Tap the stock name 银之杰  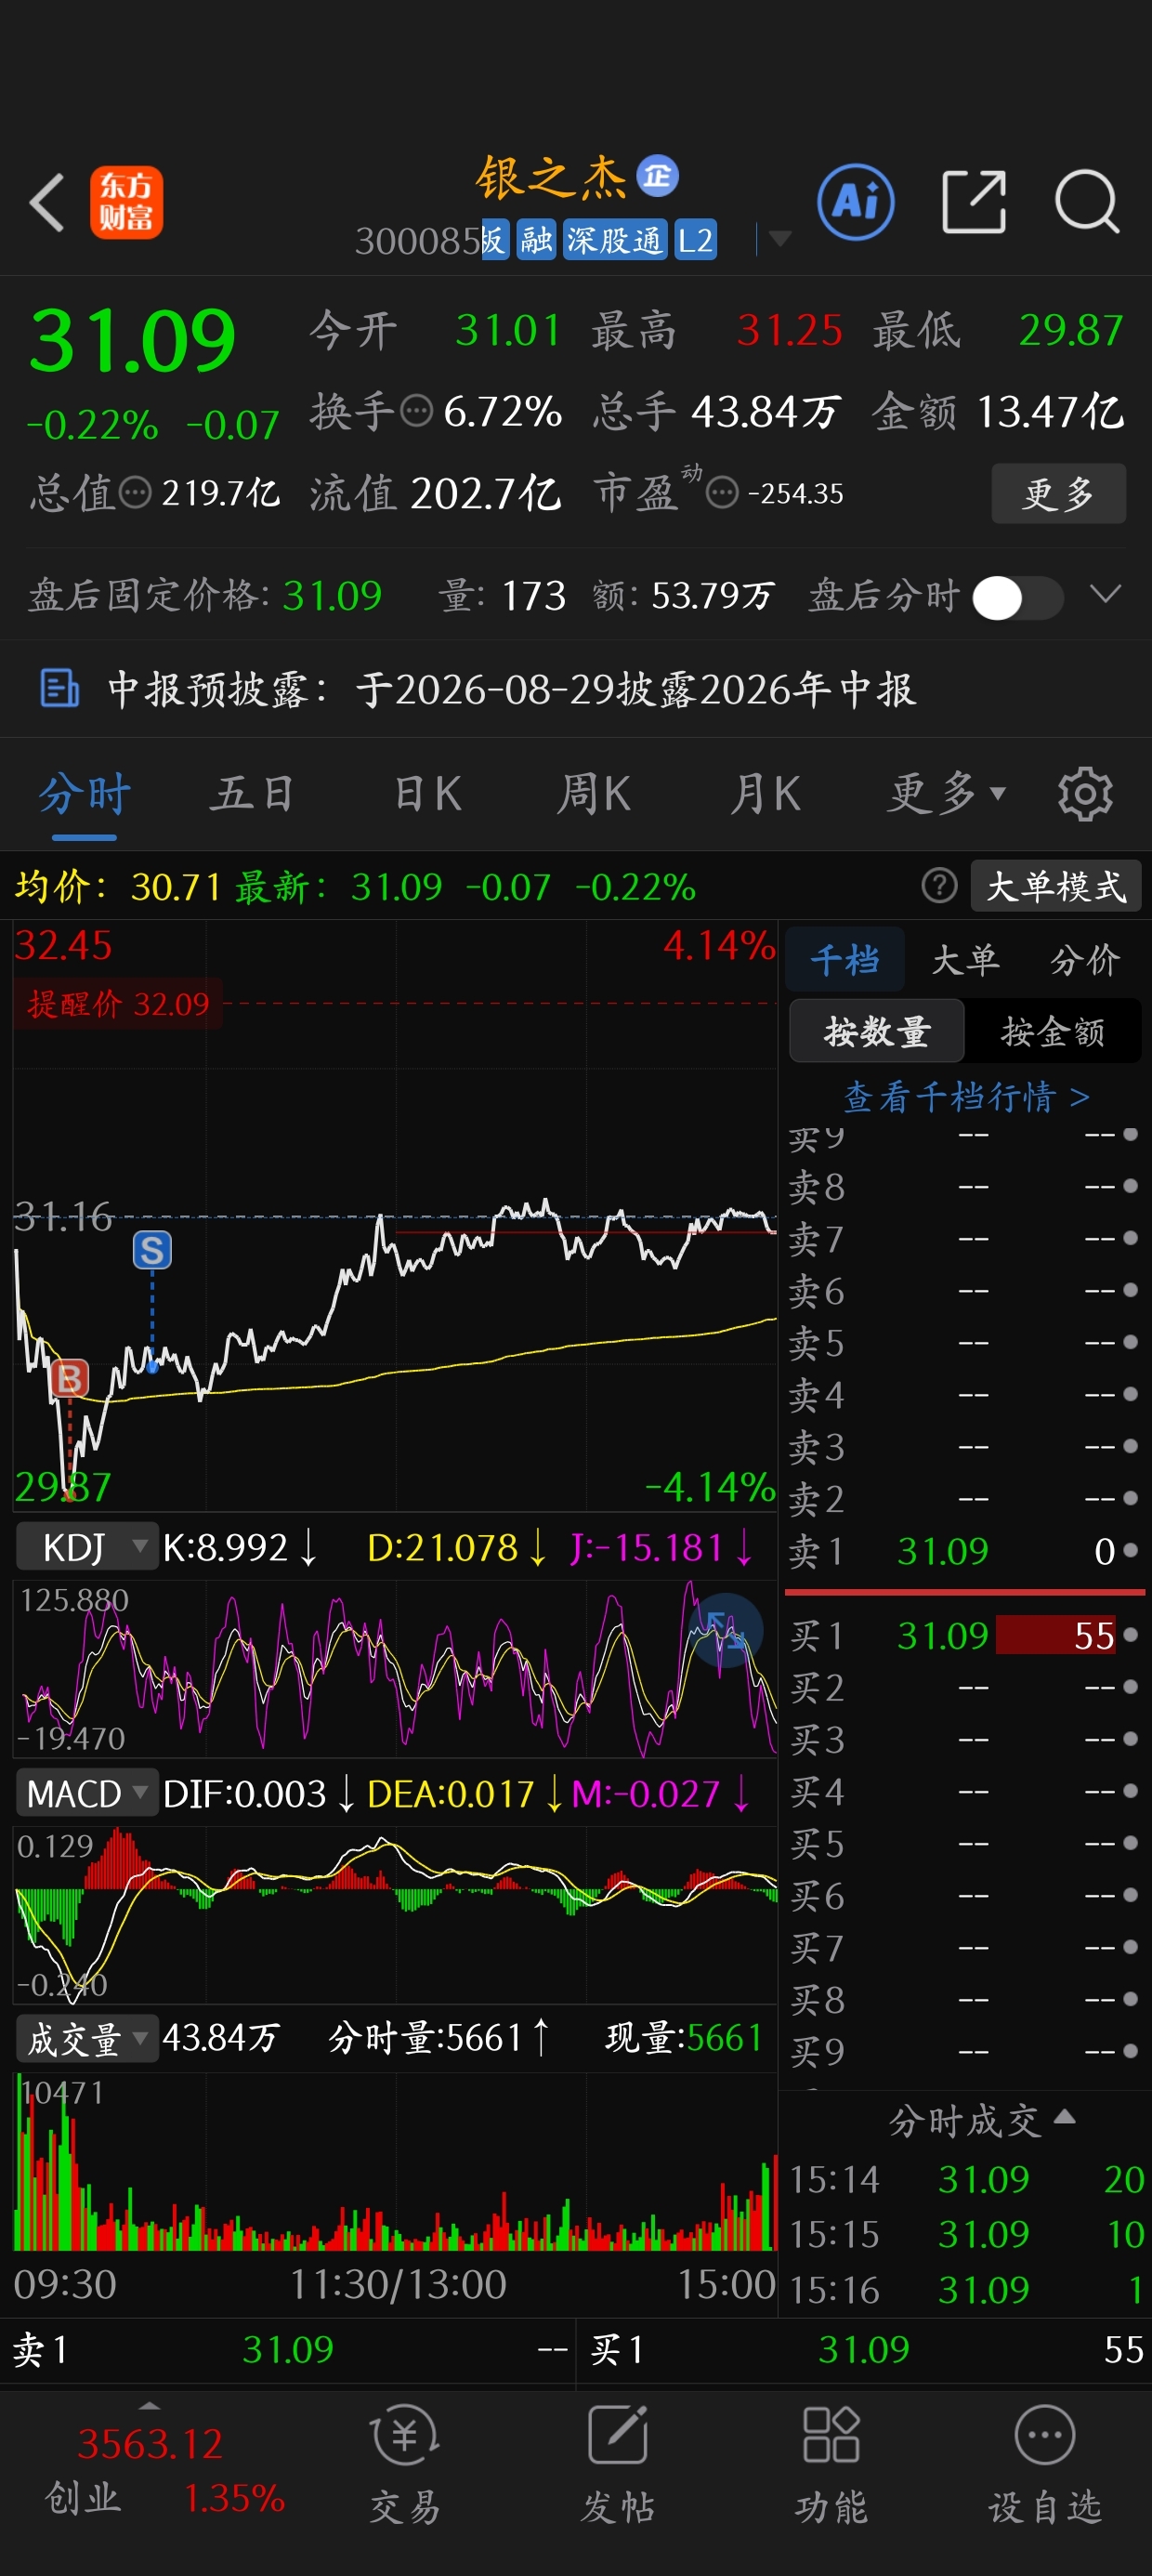click(551, 177)
